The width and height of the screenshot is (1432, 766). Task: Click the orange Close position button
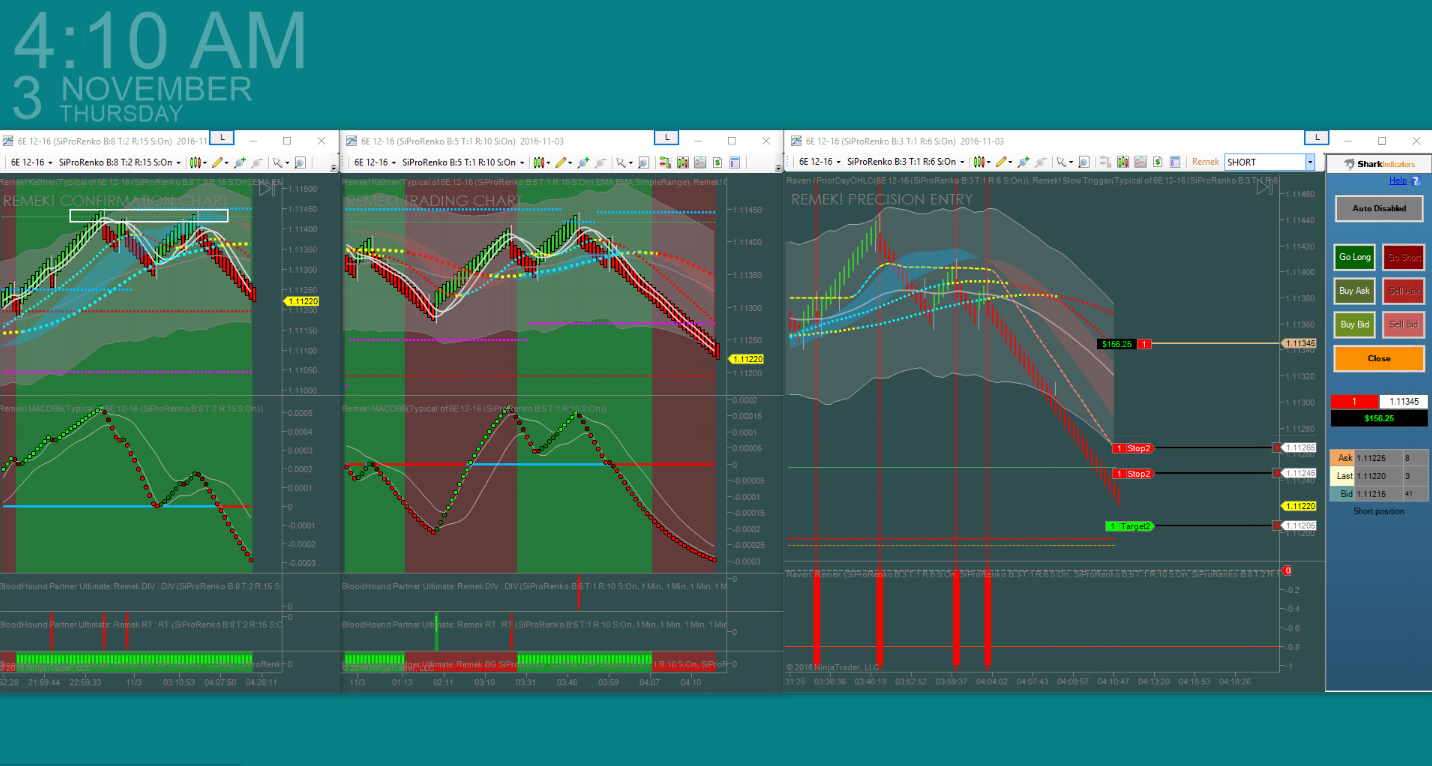click(1379, 358)
